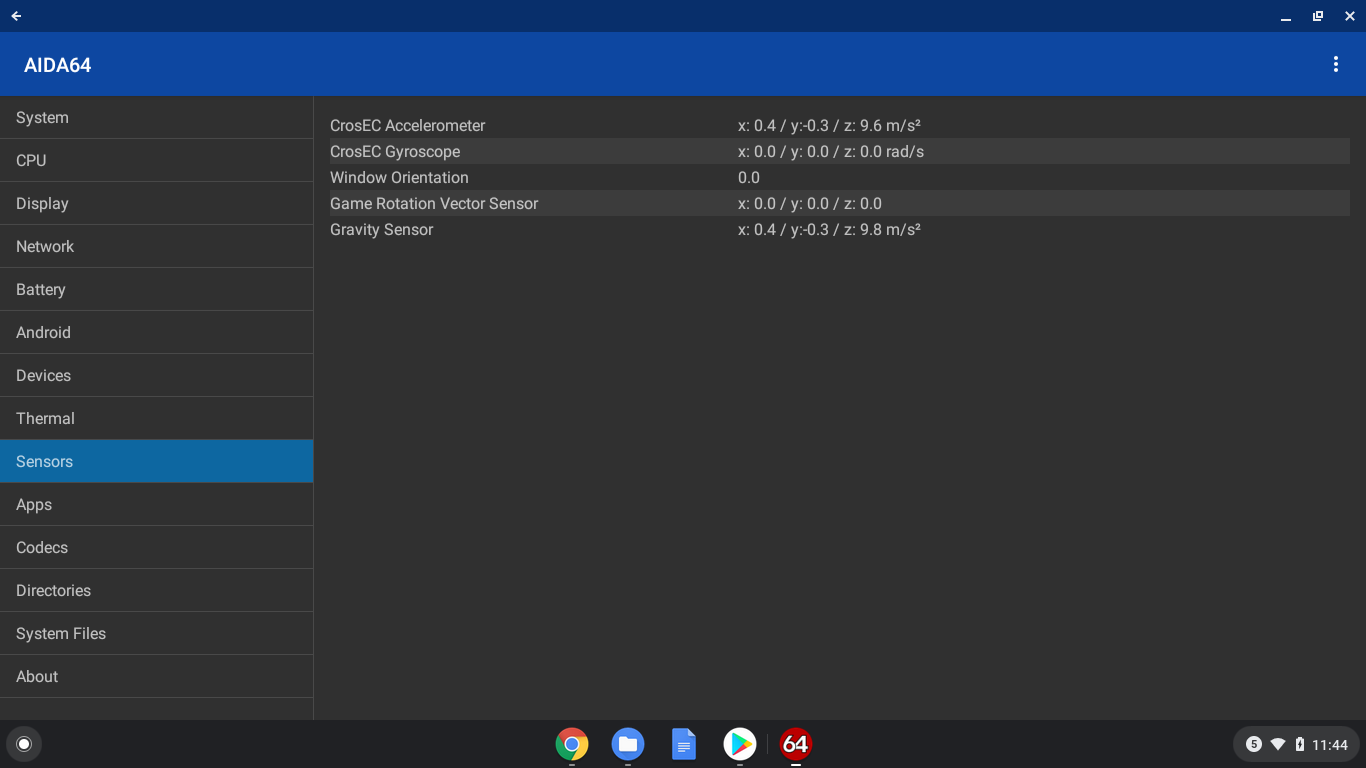Click the back arrow in title bar
The image size is (1366, 768).
coord(16,16)
